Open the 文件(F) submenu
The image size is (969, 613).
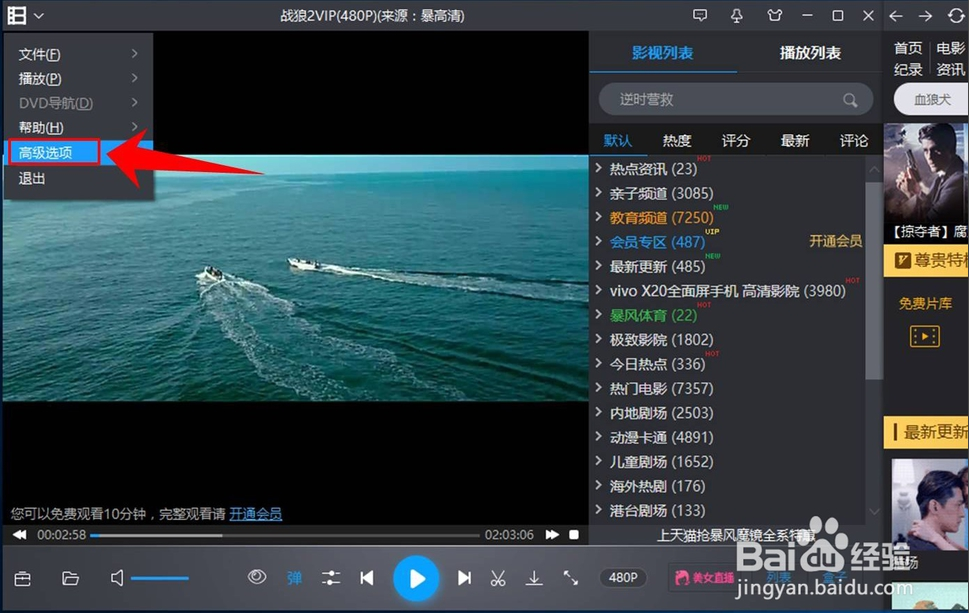[x=78, y=54]
